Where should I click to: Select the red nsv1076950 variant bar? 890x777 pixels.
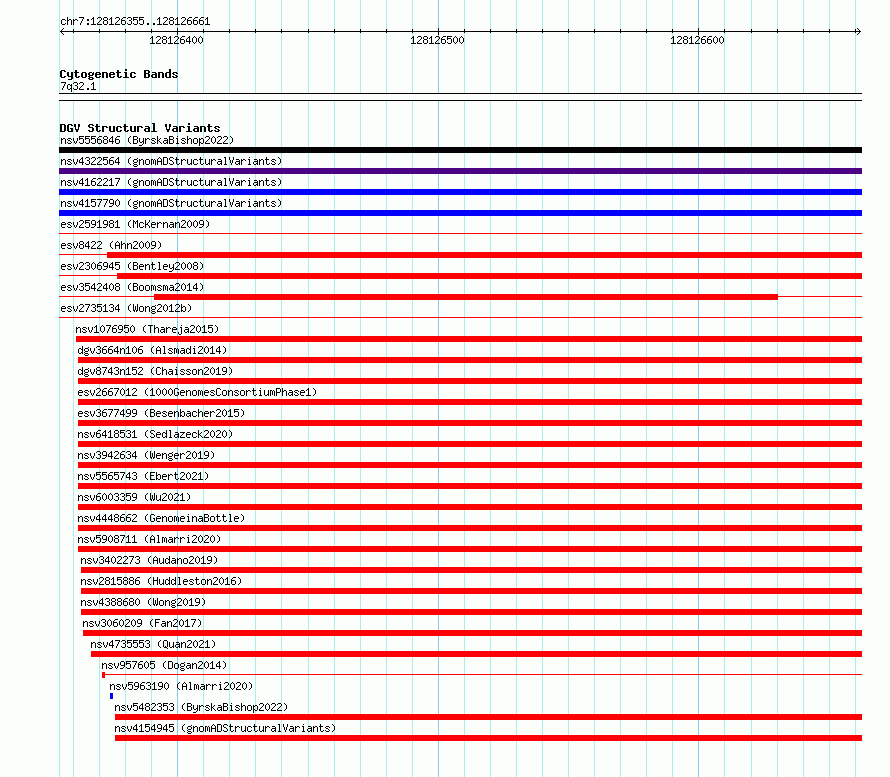click(469, 339)
